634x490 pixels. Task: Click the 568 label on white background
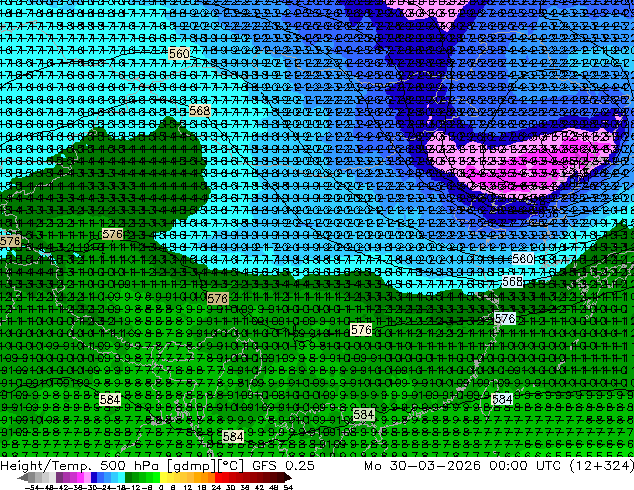(512, 281)
